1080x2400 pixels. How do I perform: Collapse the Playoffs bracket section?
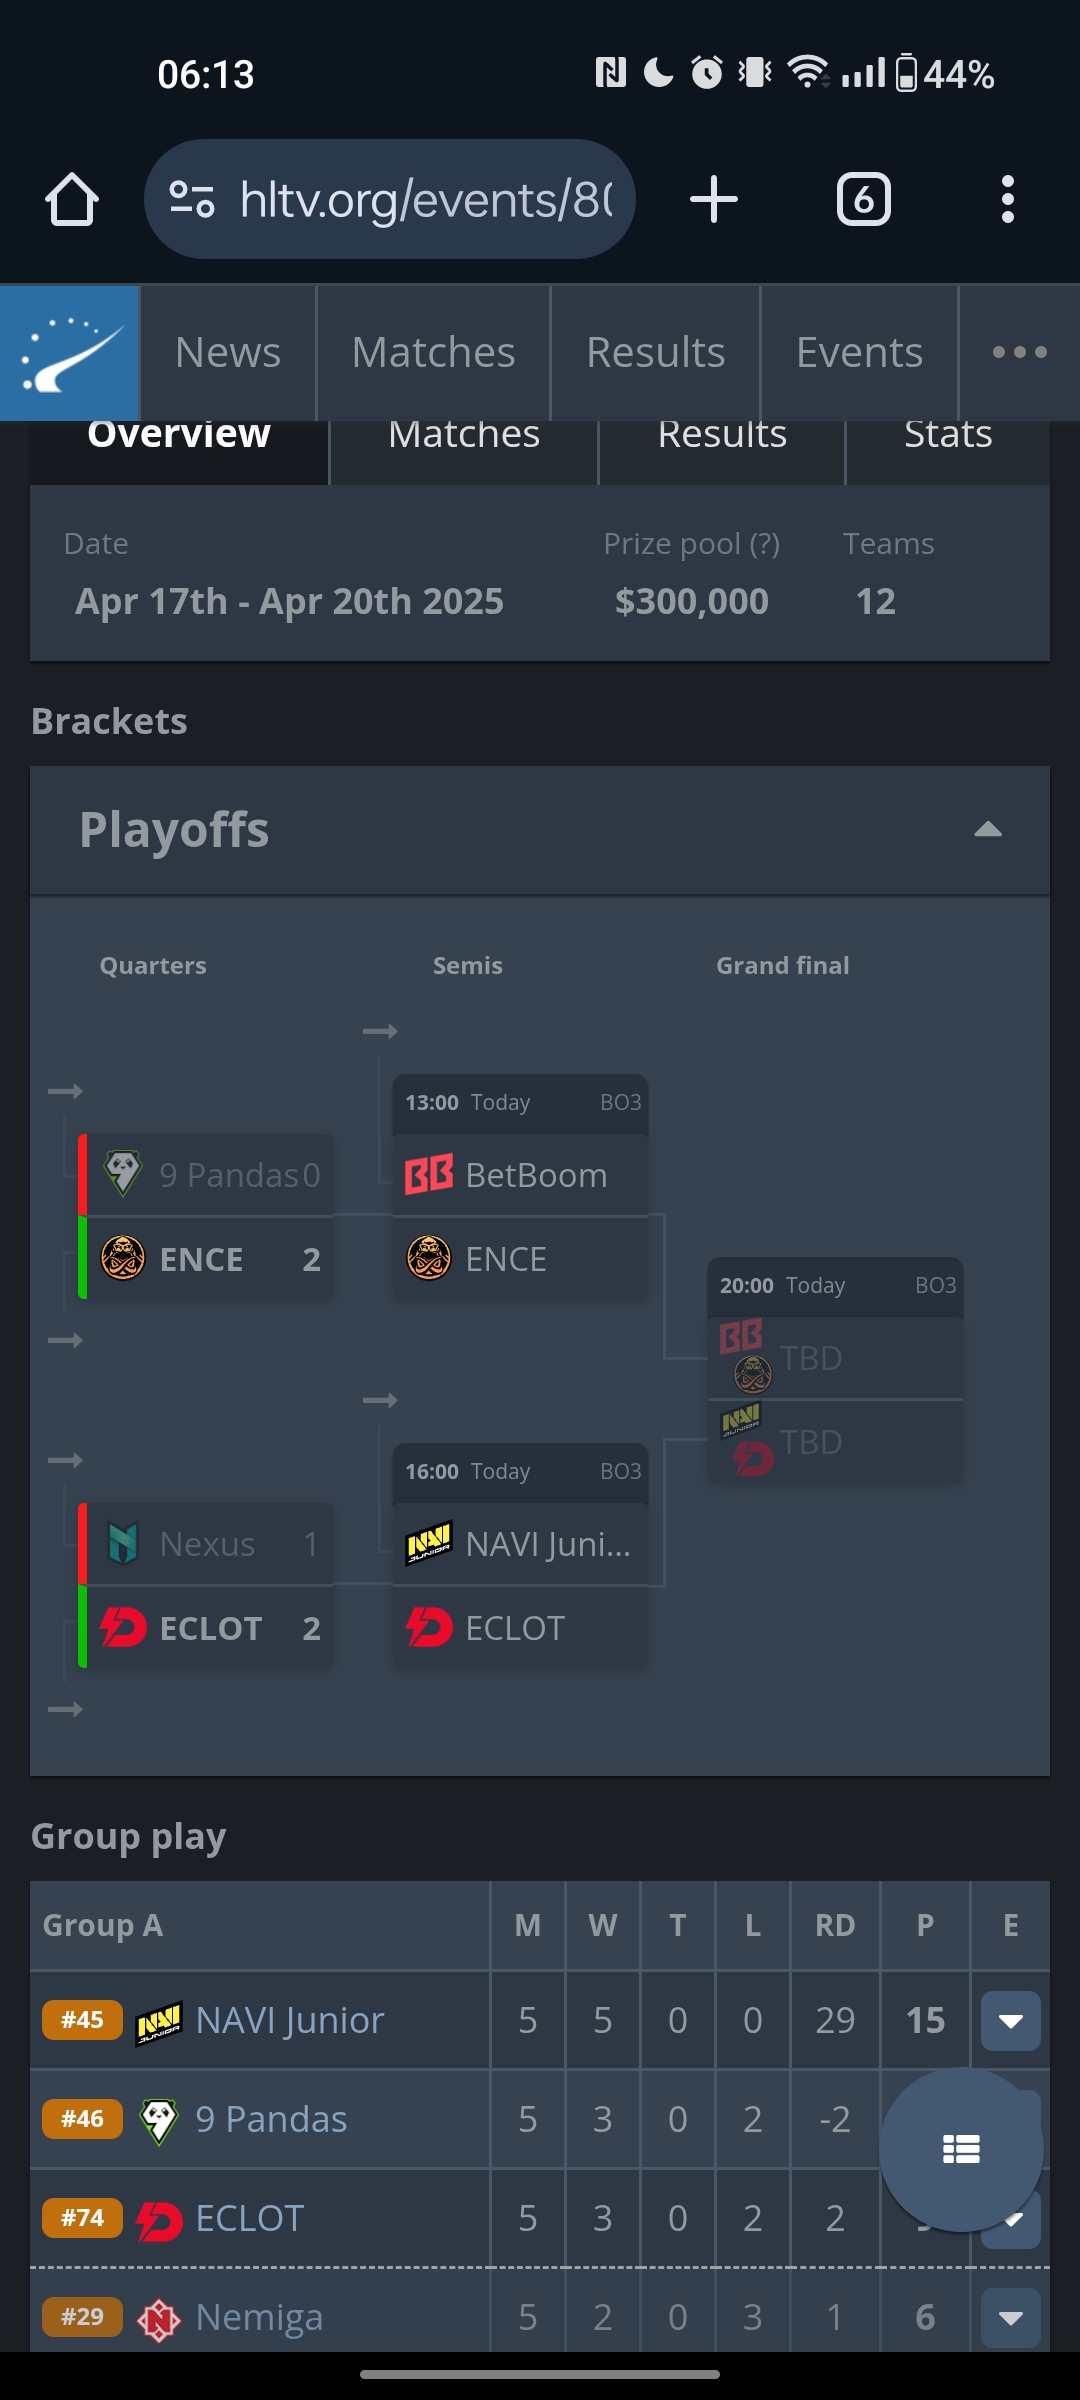987,830
